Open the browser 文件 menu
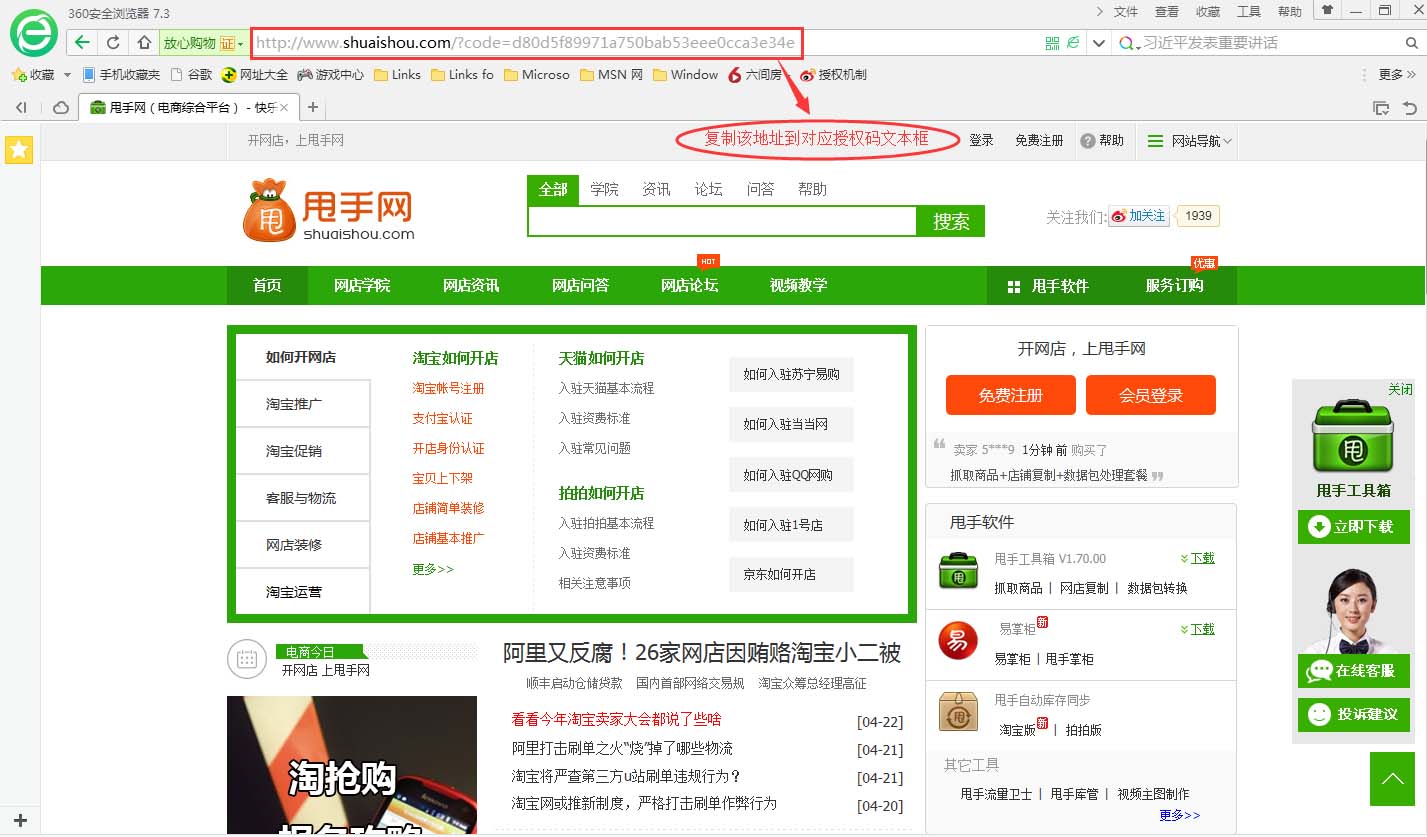 1126,11
